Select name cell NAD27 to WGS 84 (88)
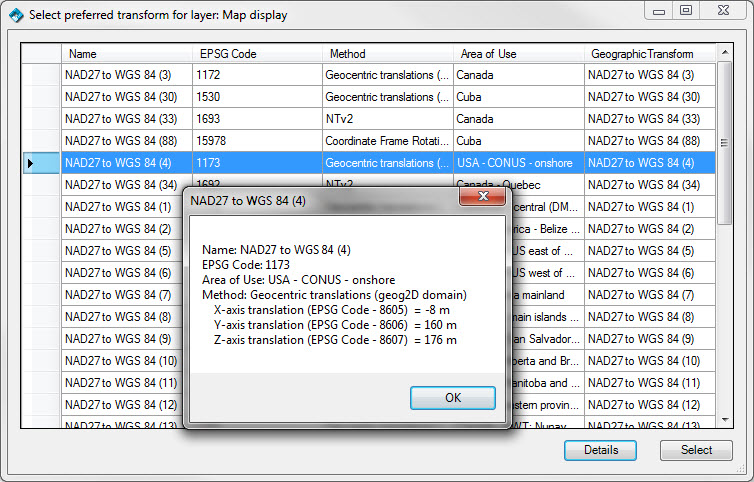754x482 pixels. pyautogui.click(x=127, y=141)
